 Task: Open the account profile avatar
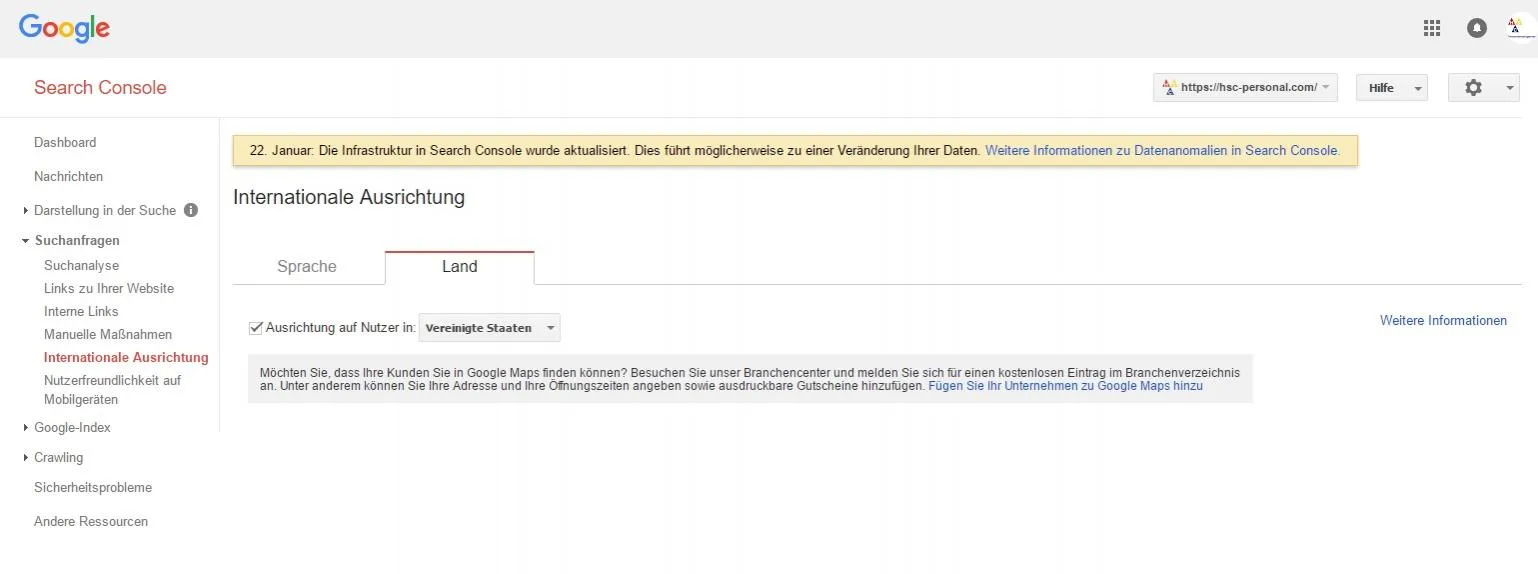1521,28
